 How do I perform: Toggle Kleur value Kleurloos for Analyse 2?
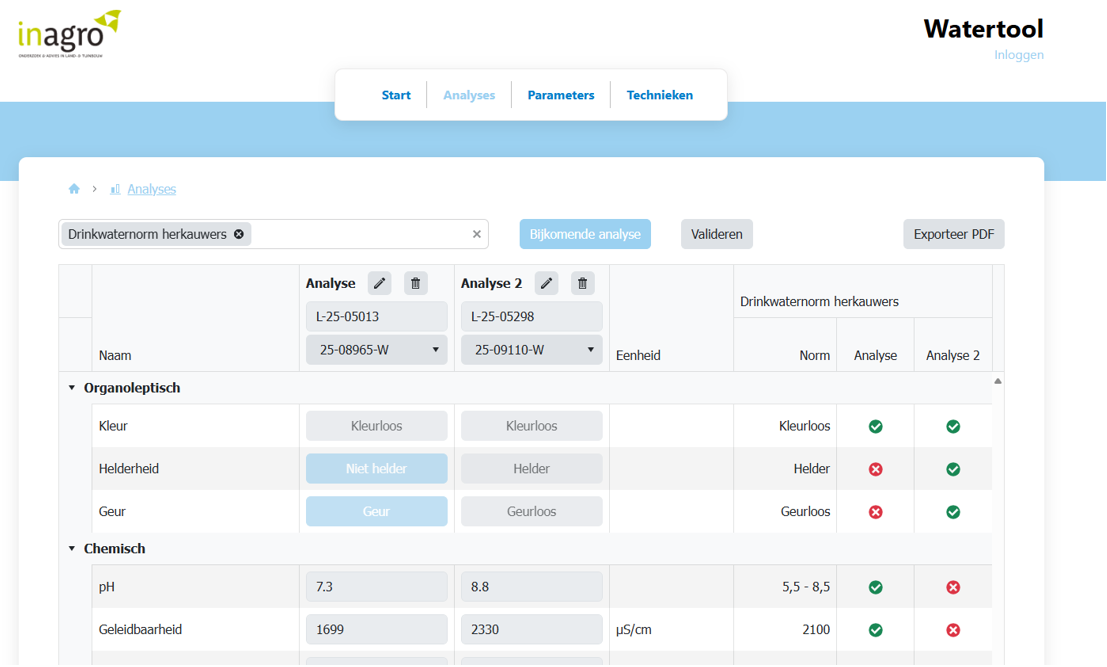532,426
